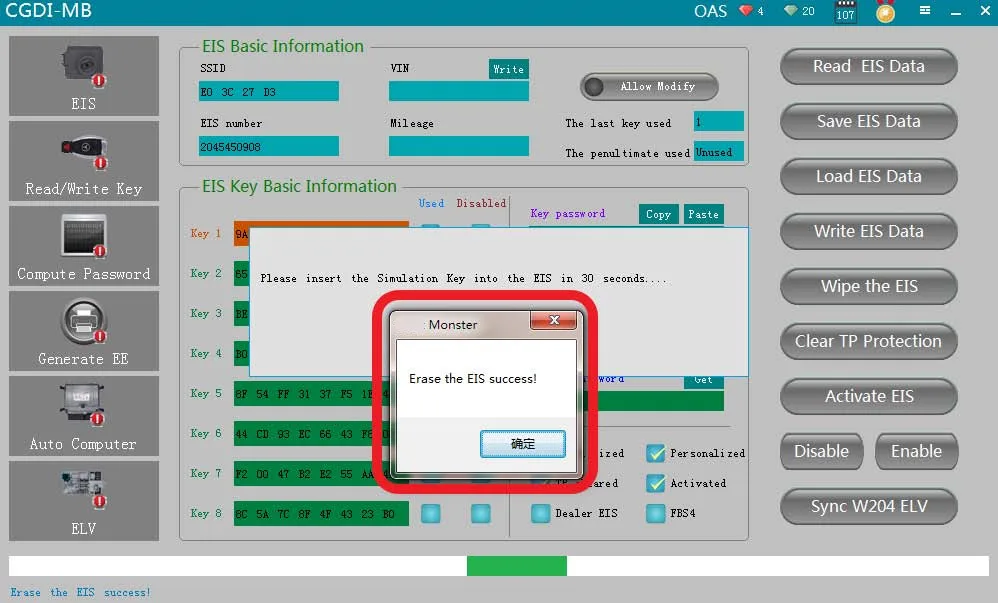Click the Key 2 row label

206,273
